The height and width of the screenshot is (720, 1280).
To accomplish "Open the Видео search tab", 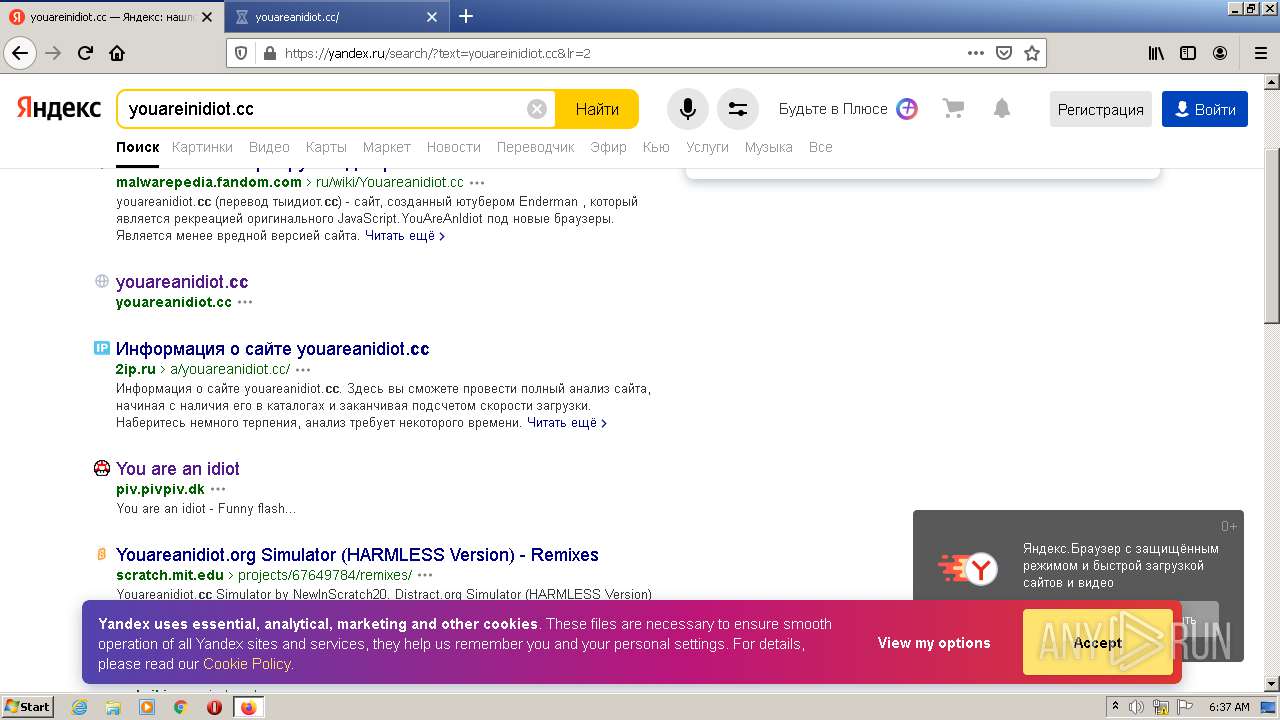I will (x=269, y=147).
